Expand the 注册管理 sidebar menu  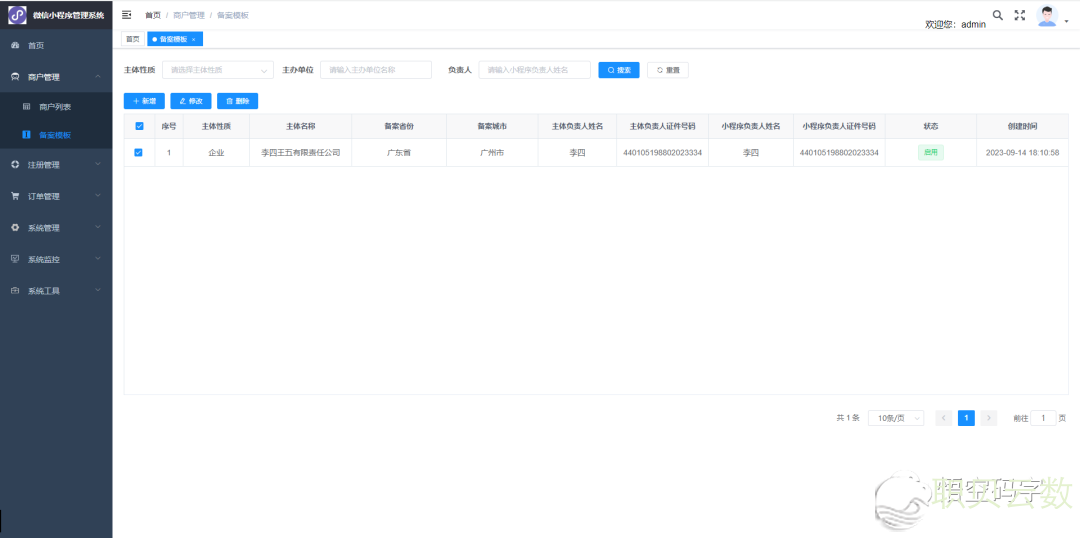click(x=56, y=165)
